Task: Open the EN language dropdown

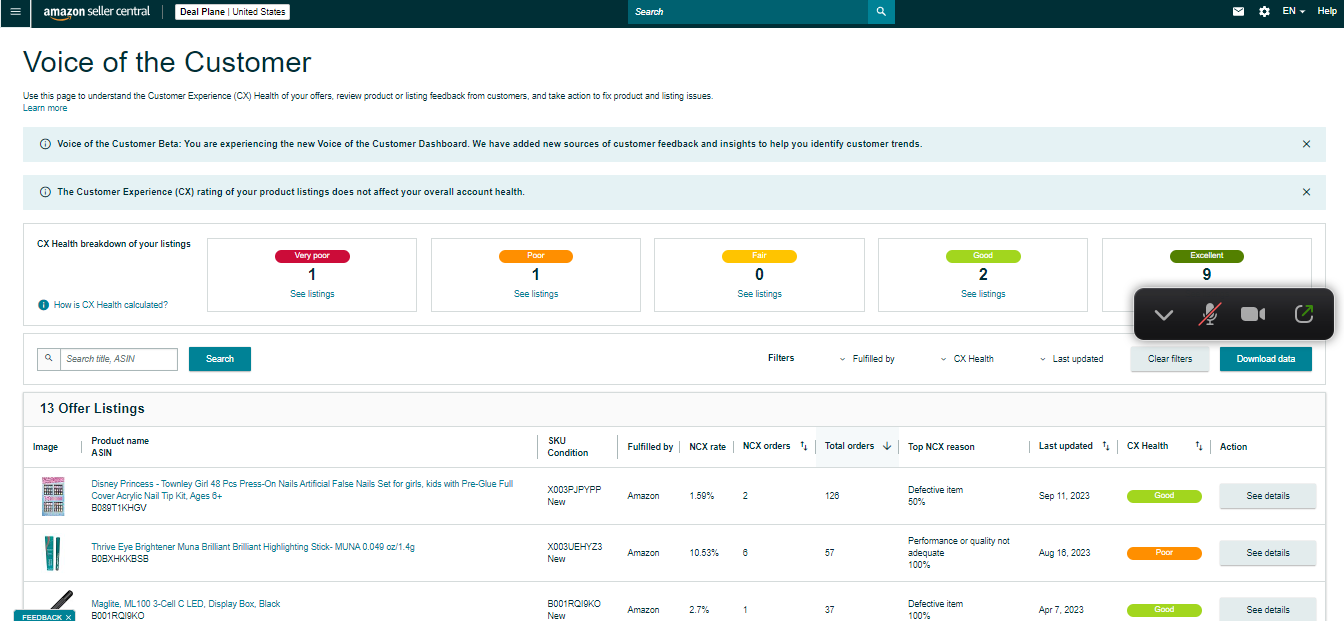Action: pyautogui.click(x=1294, y=11)
